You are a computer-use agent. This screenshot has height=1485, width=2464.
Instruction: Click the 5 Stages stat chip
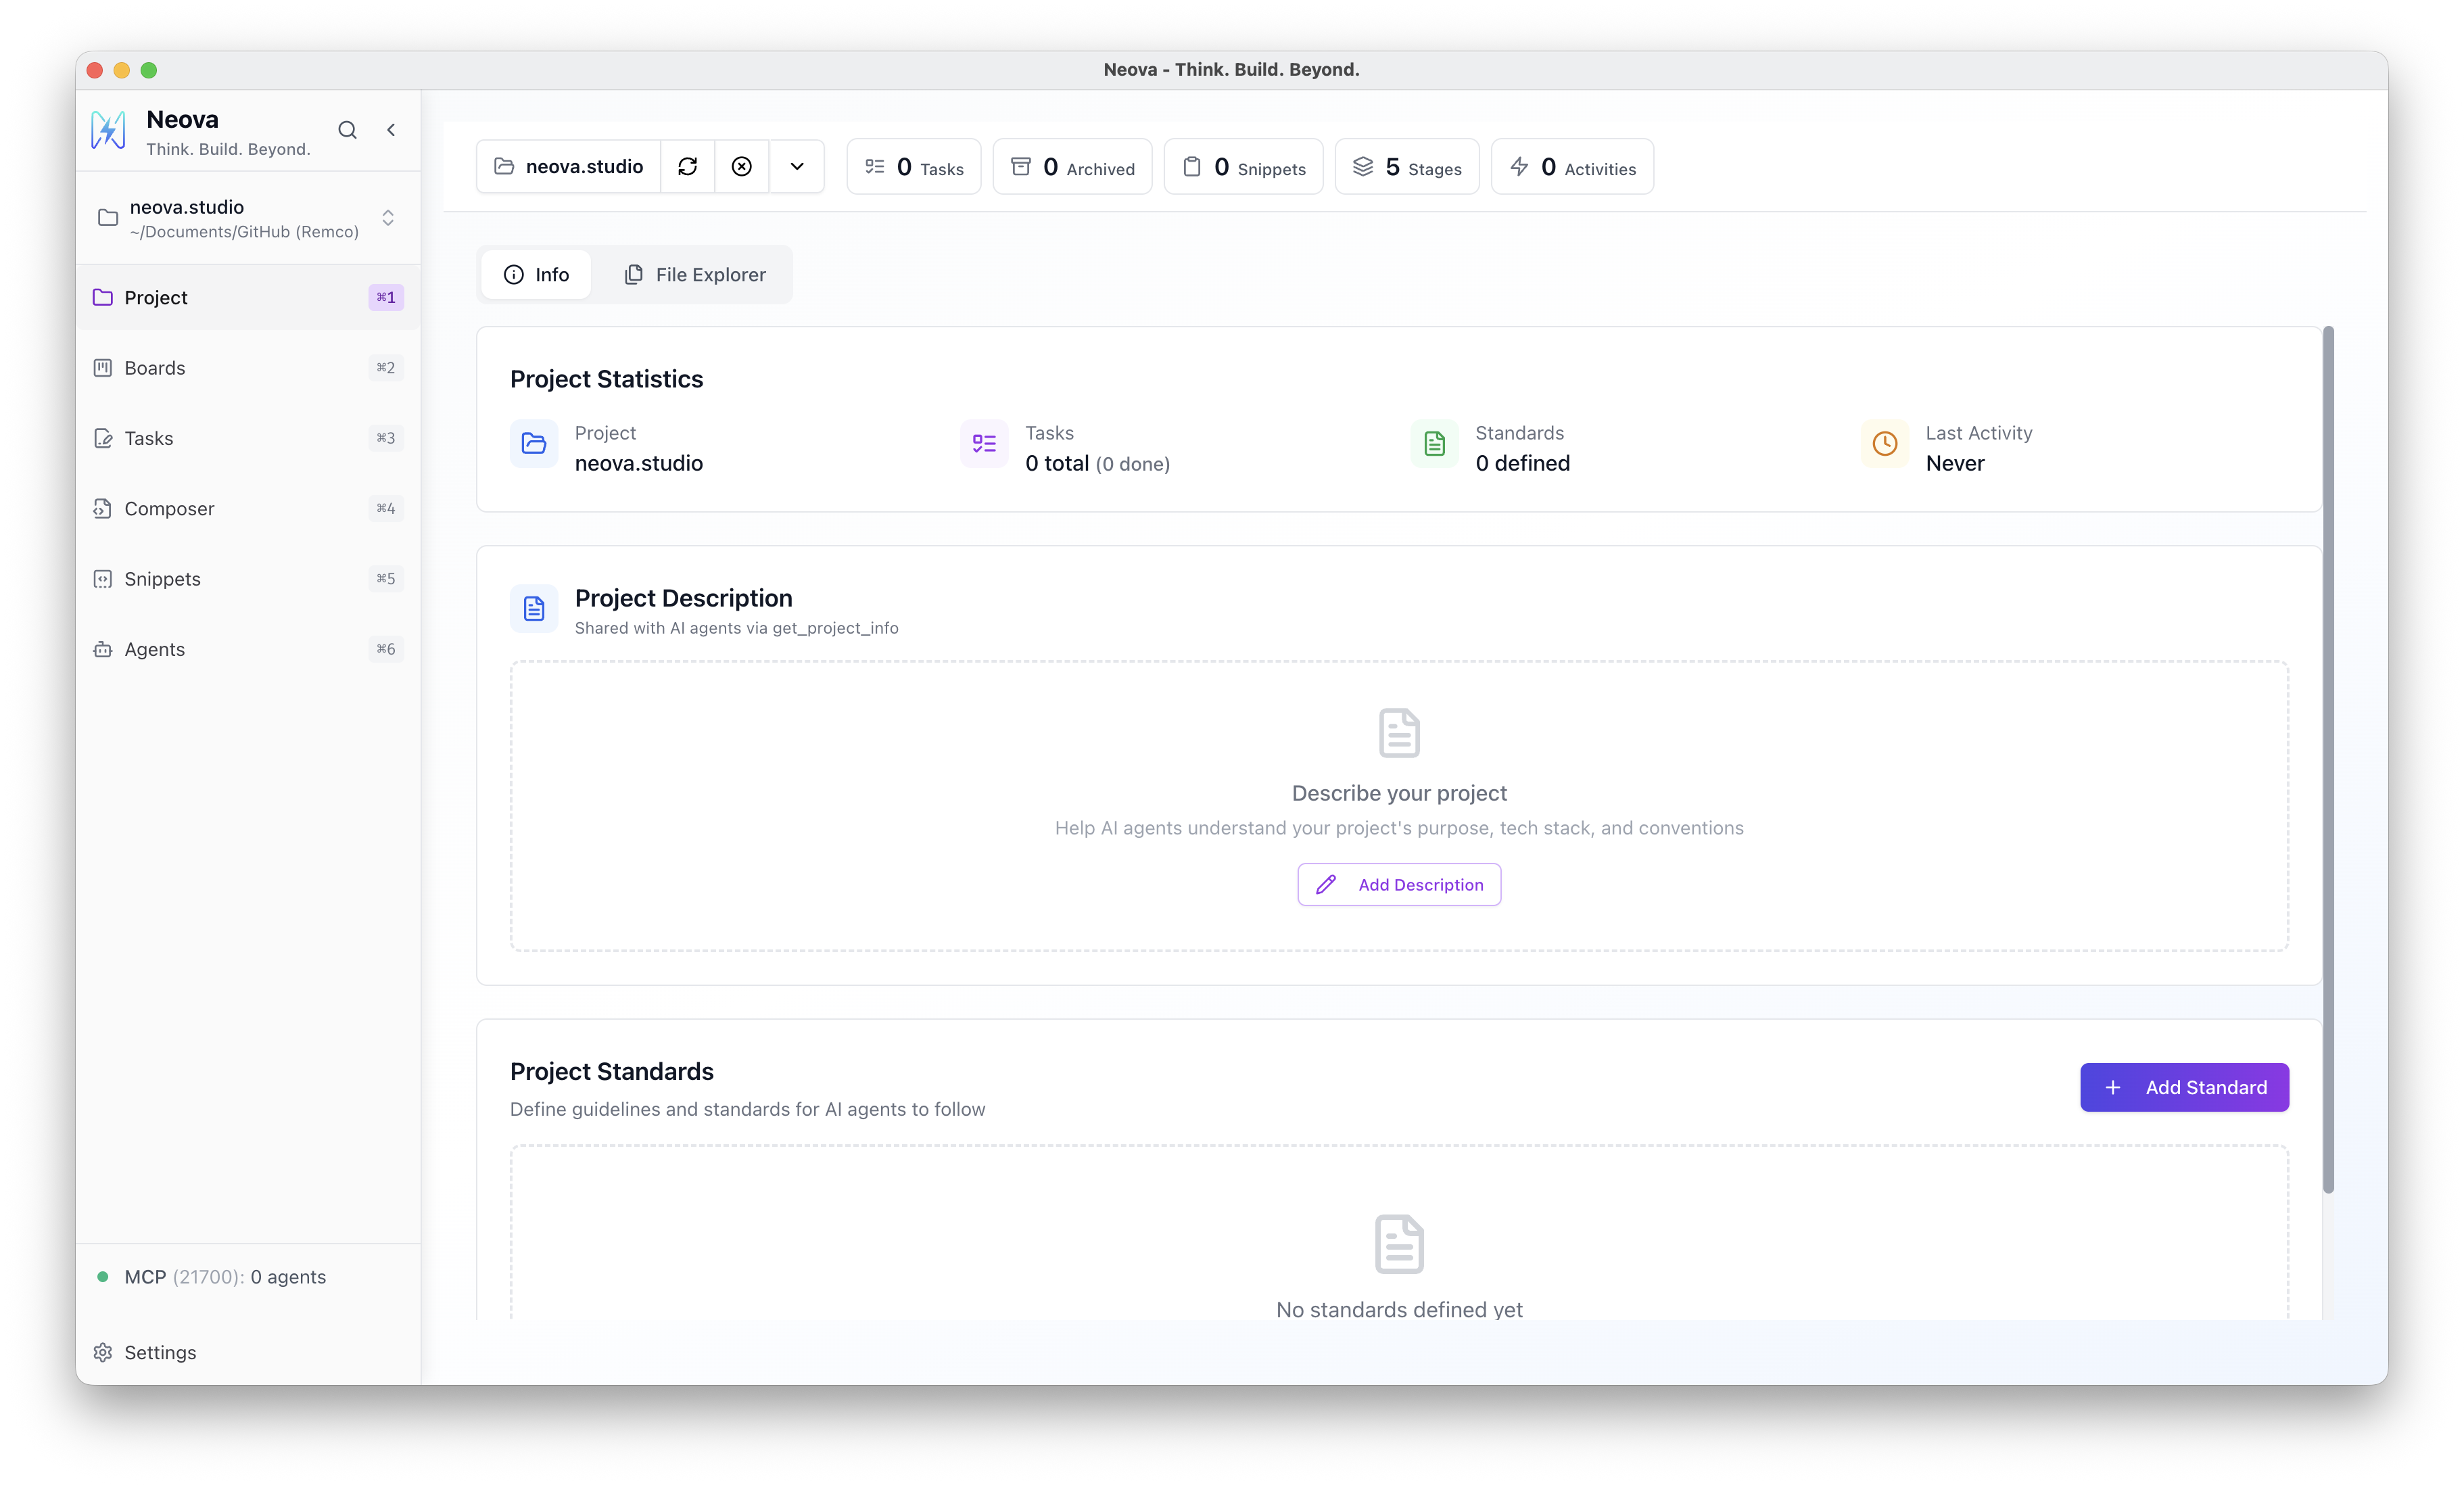(x=1406, y=166)
